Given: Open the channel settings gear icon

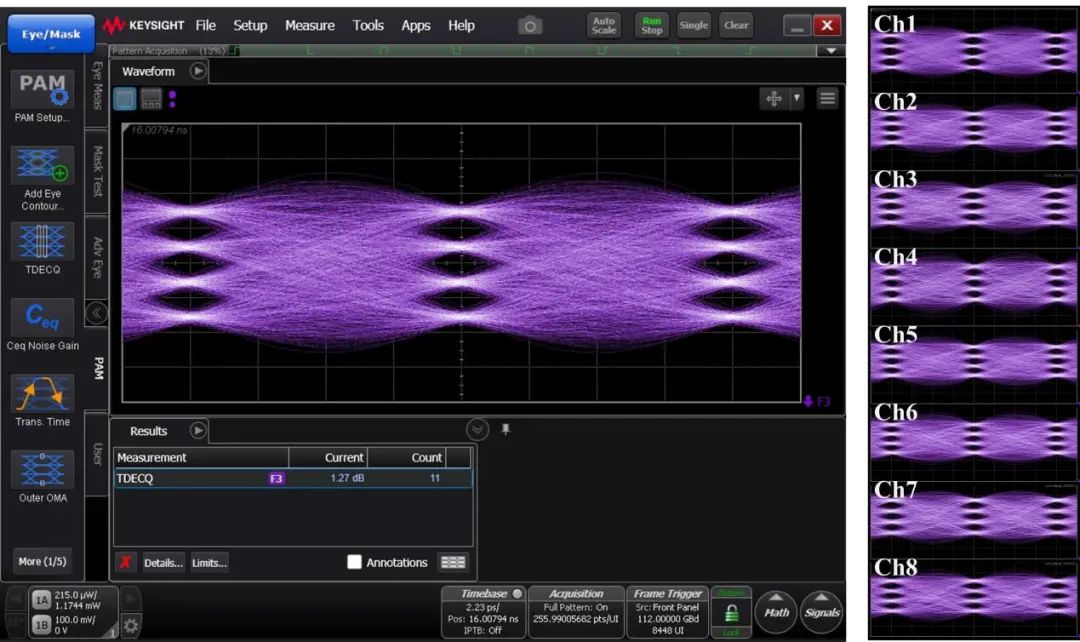Looking at the screenshot, I should [131, 626].
